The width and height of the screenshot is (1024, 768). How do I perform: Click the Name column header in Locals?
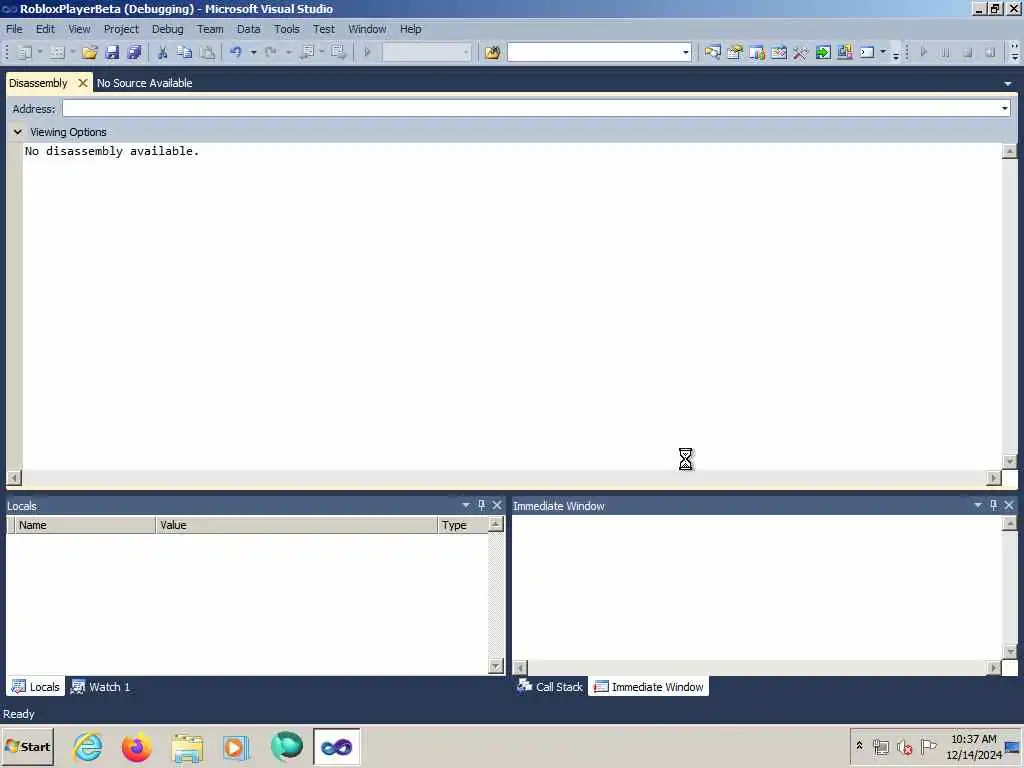tap(84, 525)
